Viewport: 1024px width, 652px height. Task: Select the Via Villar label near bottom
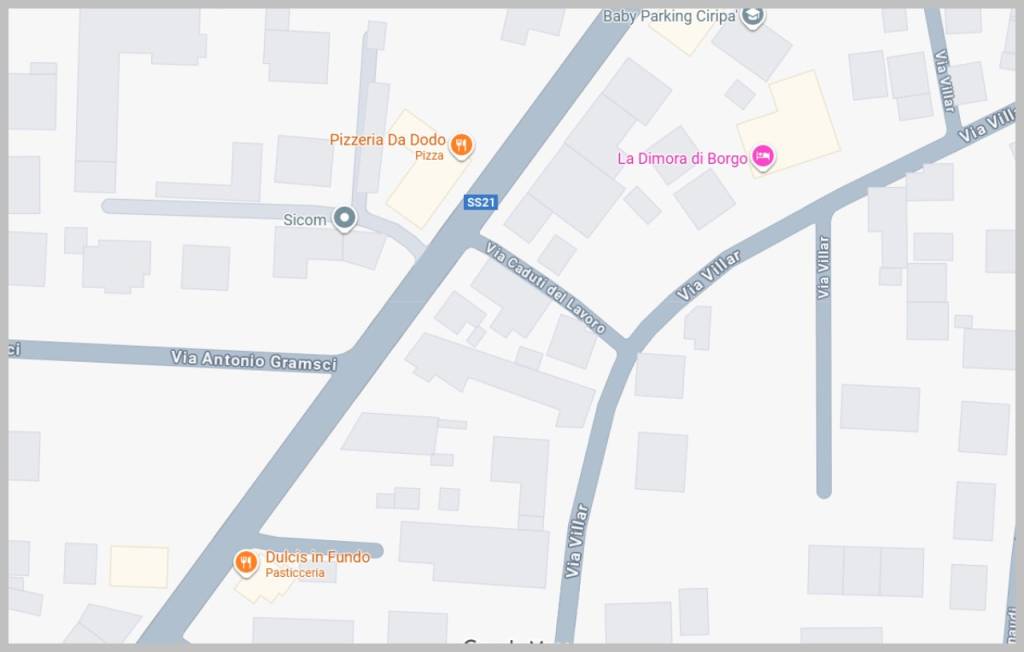(x=574, y=541)
